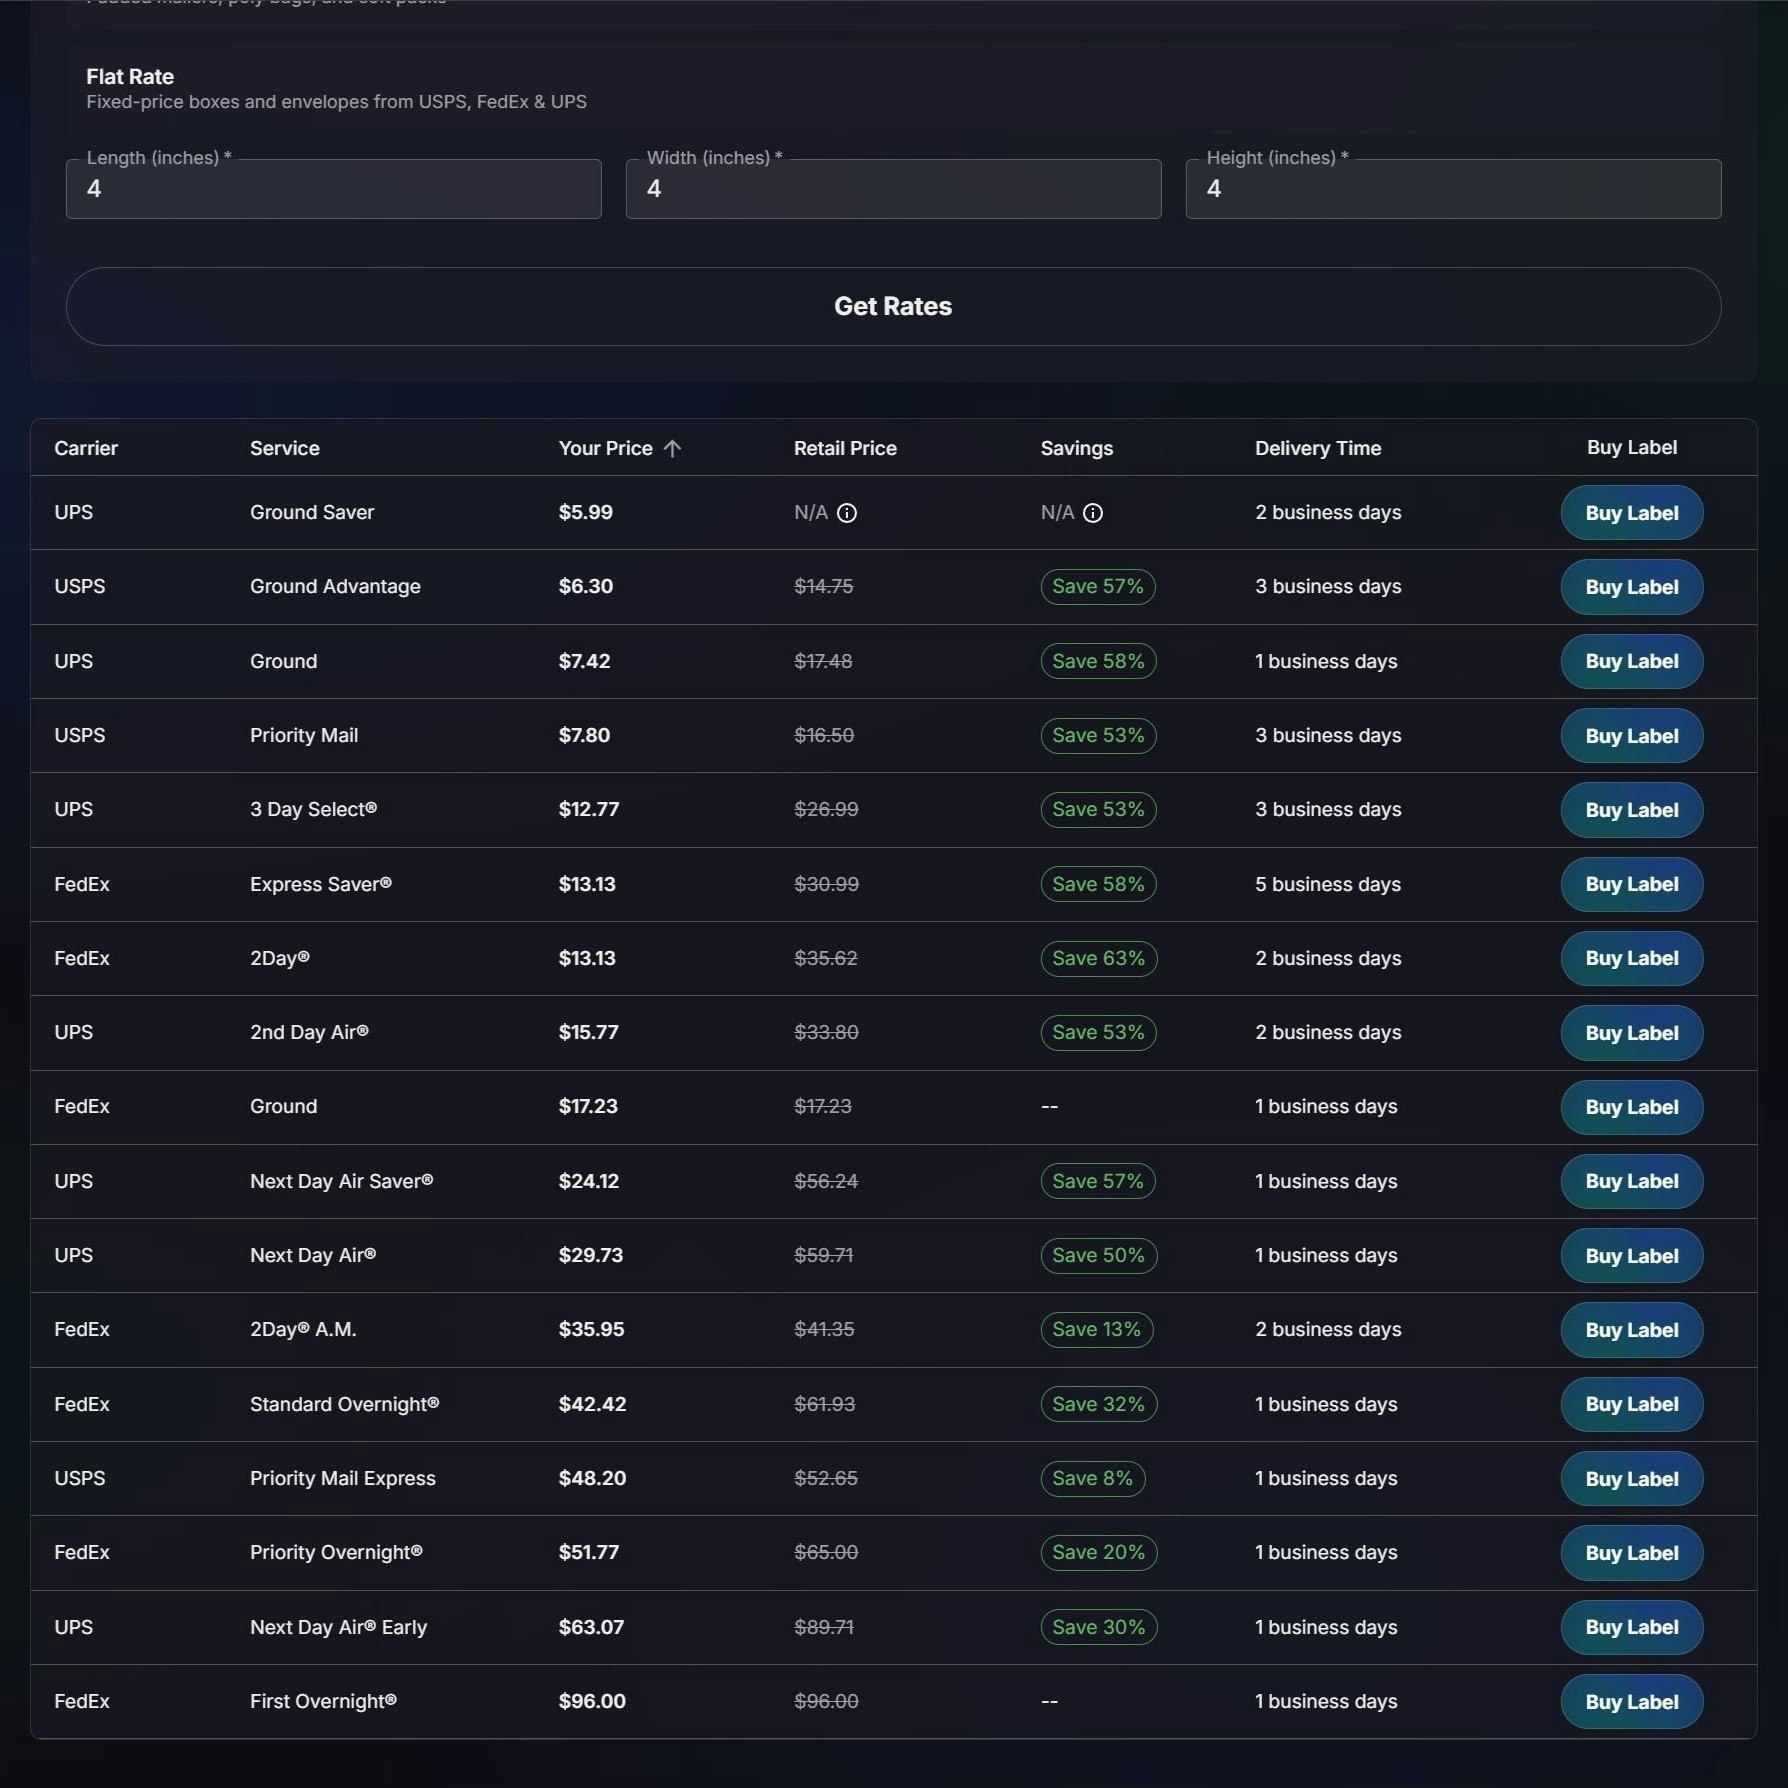The image size is (1788, 1788).
Task: Buy label for FedEx 2Day service
Action: tap(1630, 958)
